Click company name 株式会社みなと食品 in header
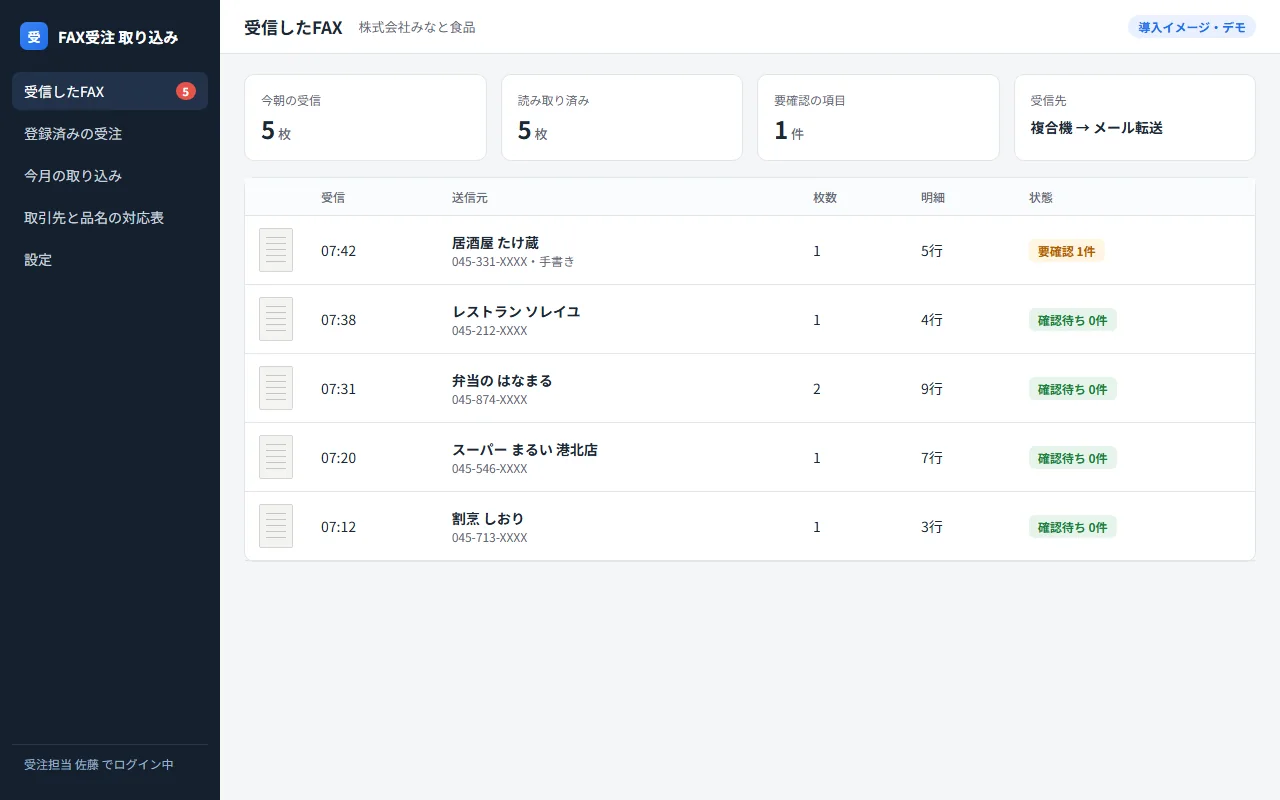The image size is (1280, 800). click(417, 28)
